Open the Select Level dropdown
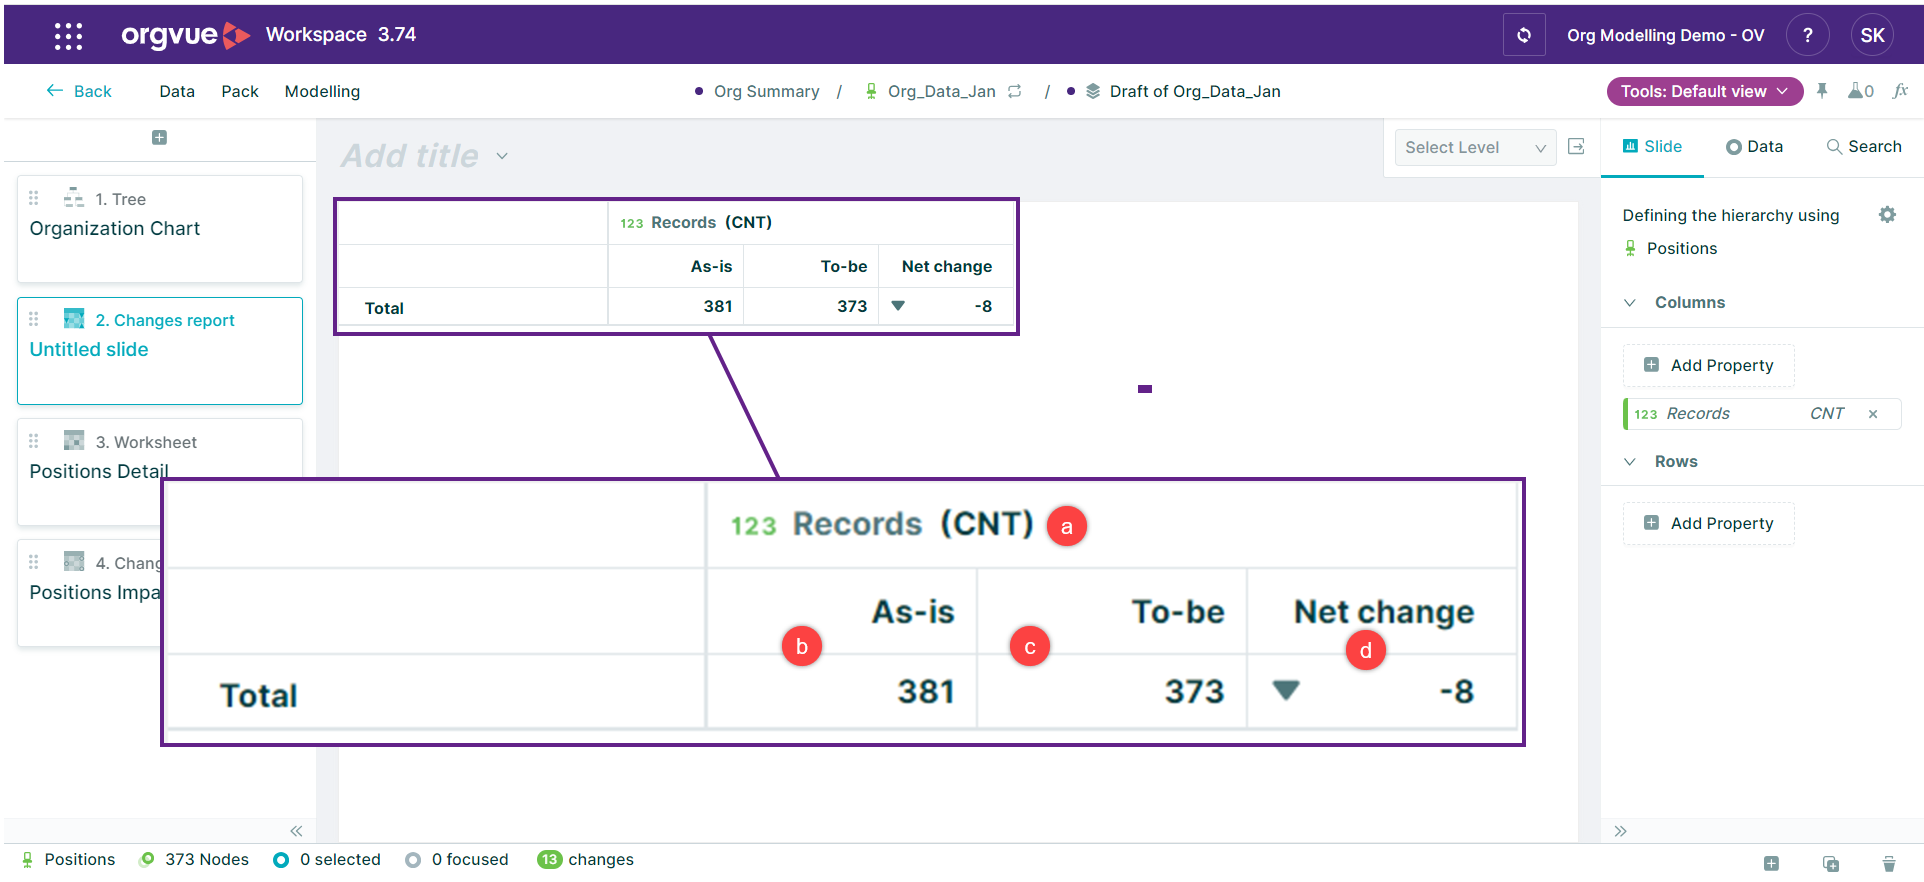The width and height of the screenshot is (1924, 882). 1474,147
